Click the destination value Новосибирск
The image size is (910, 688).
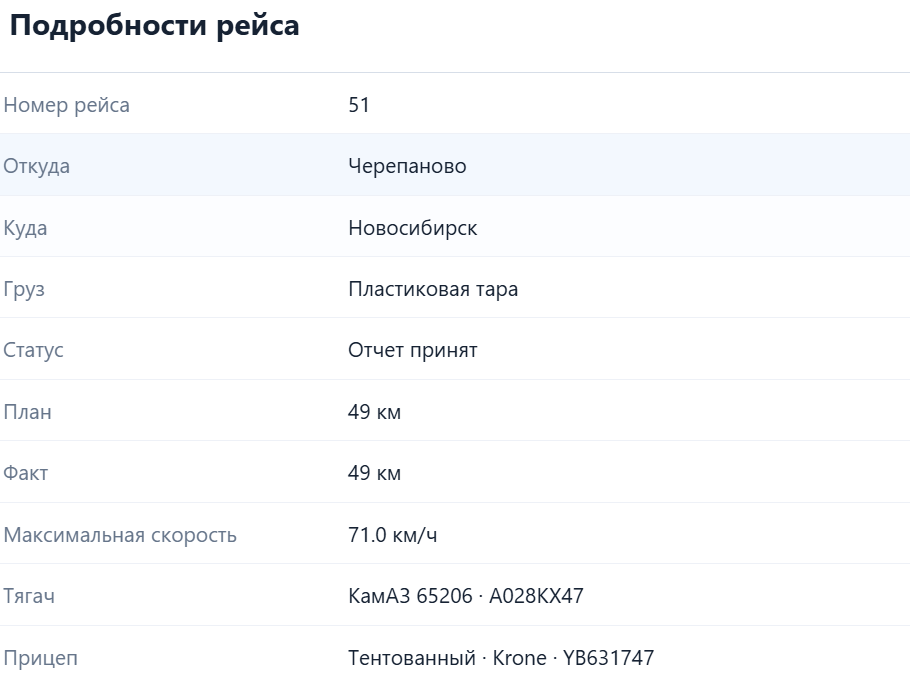click(x=413, y=228)
